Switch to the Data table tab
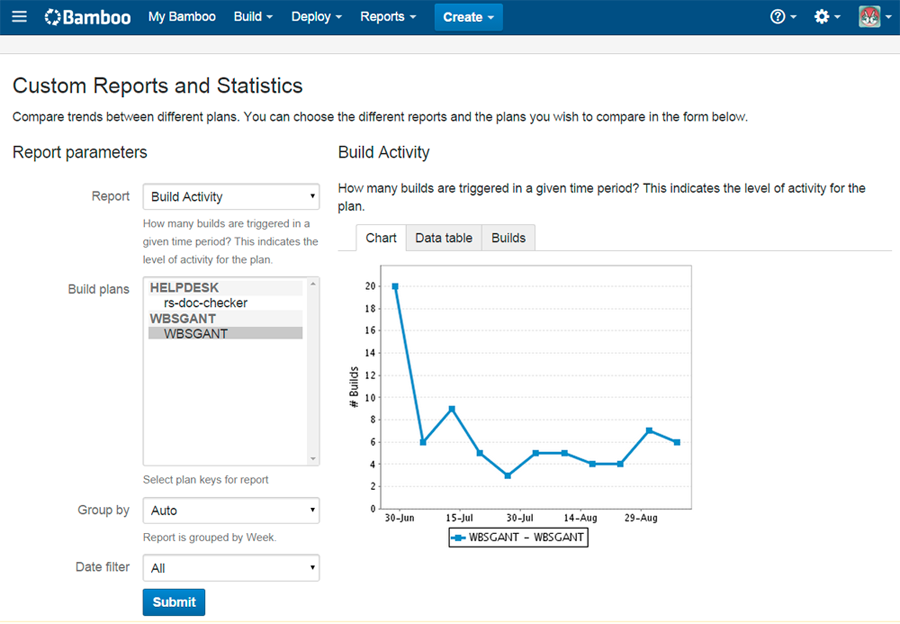Screen dimensions: 900x624 (x=444, y=238)
